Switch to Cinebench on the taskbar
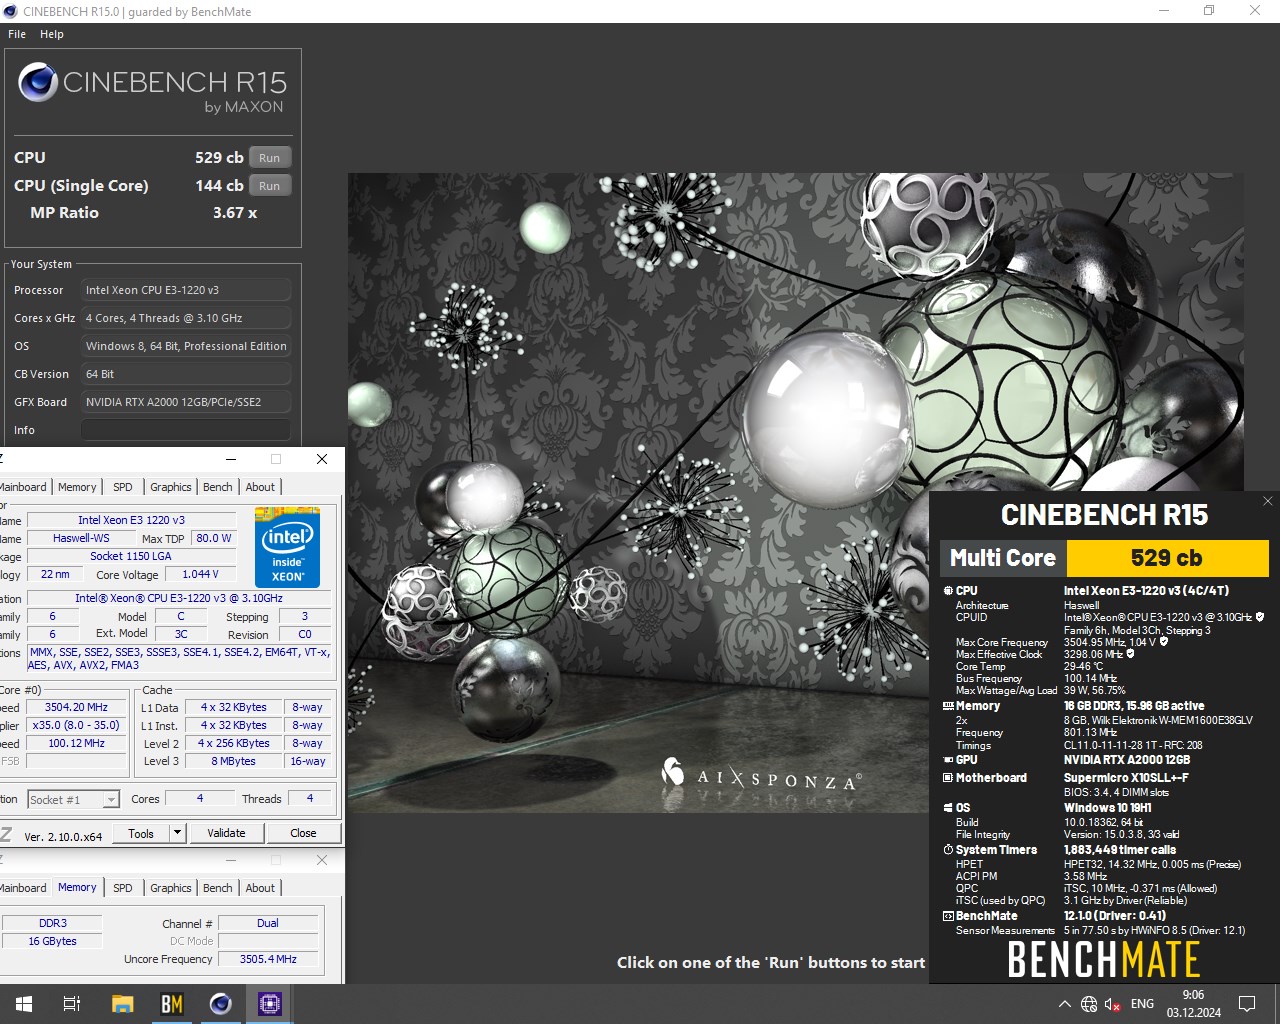The height and width of the screenshot is (1024, 1280). click(221, 1004)
